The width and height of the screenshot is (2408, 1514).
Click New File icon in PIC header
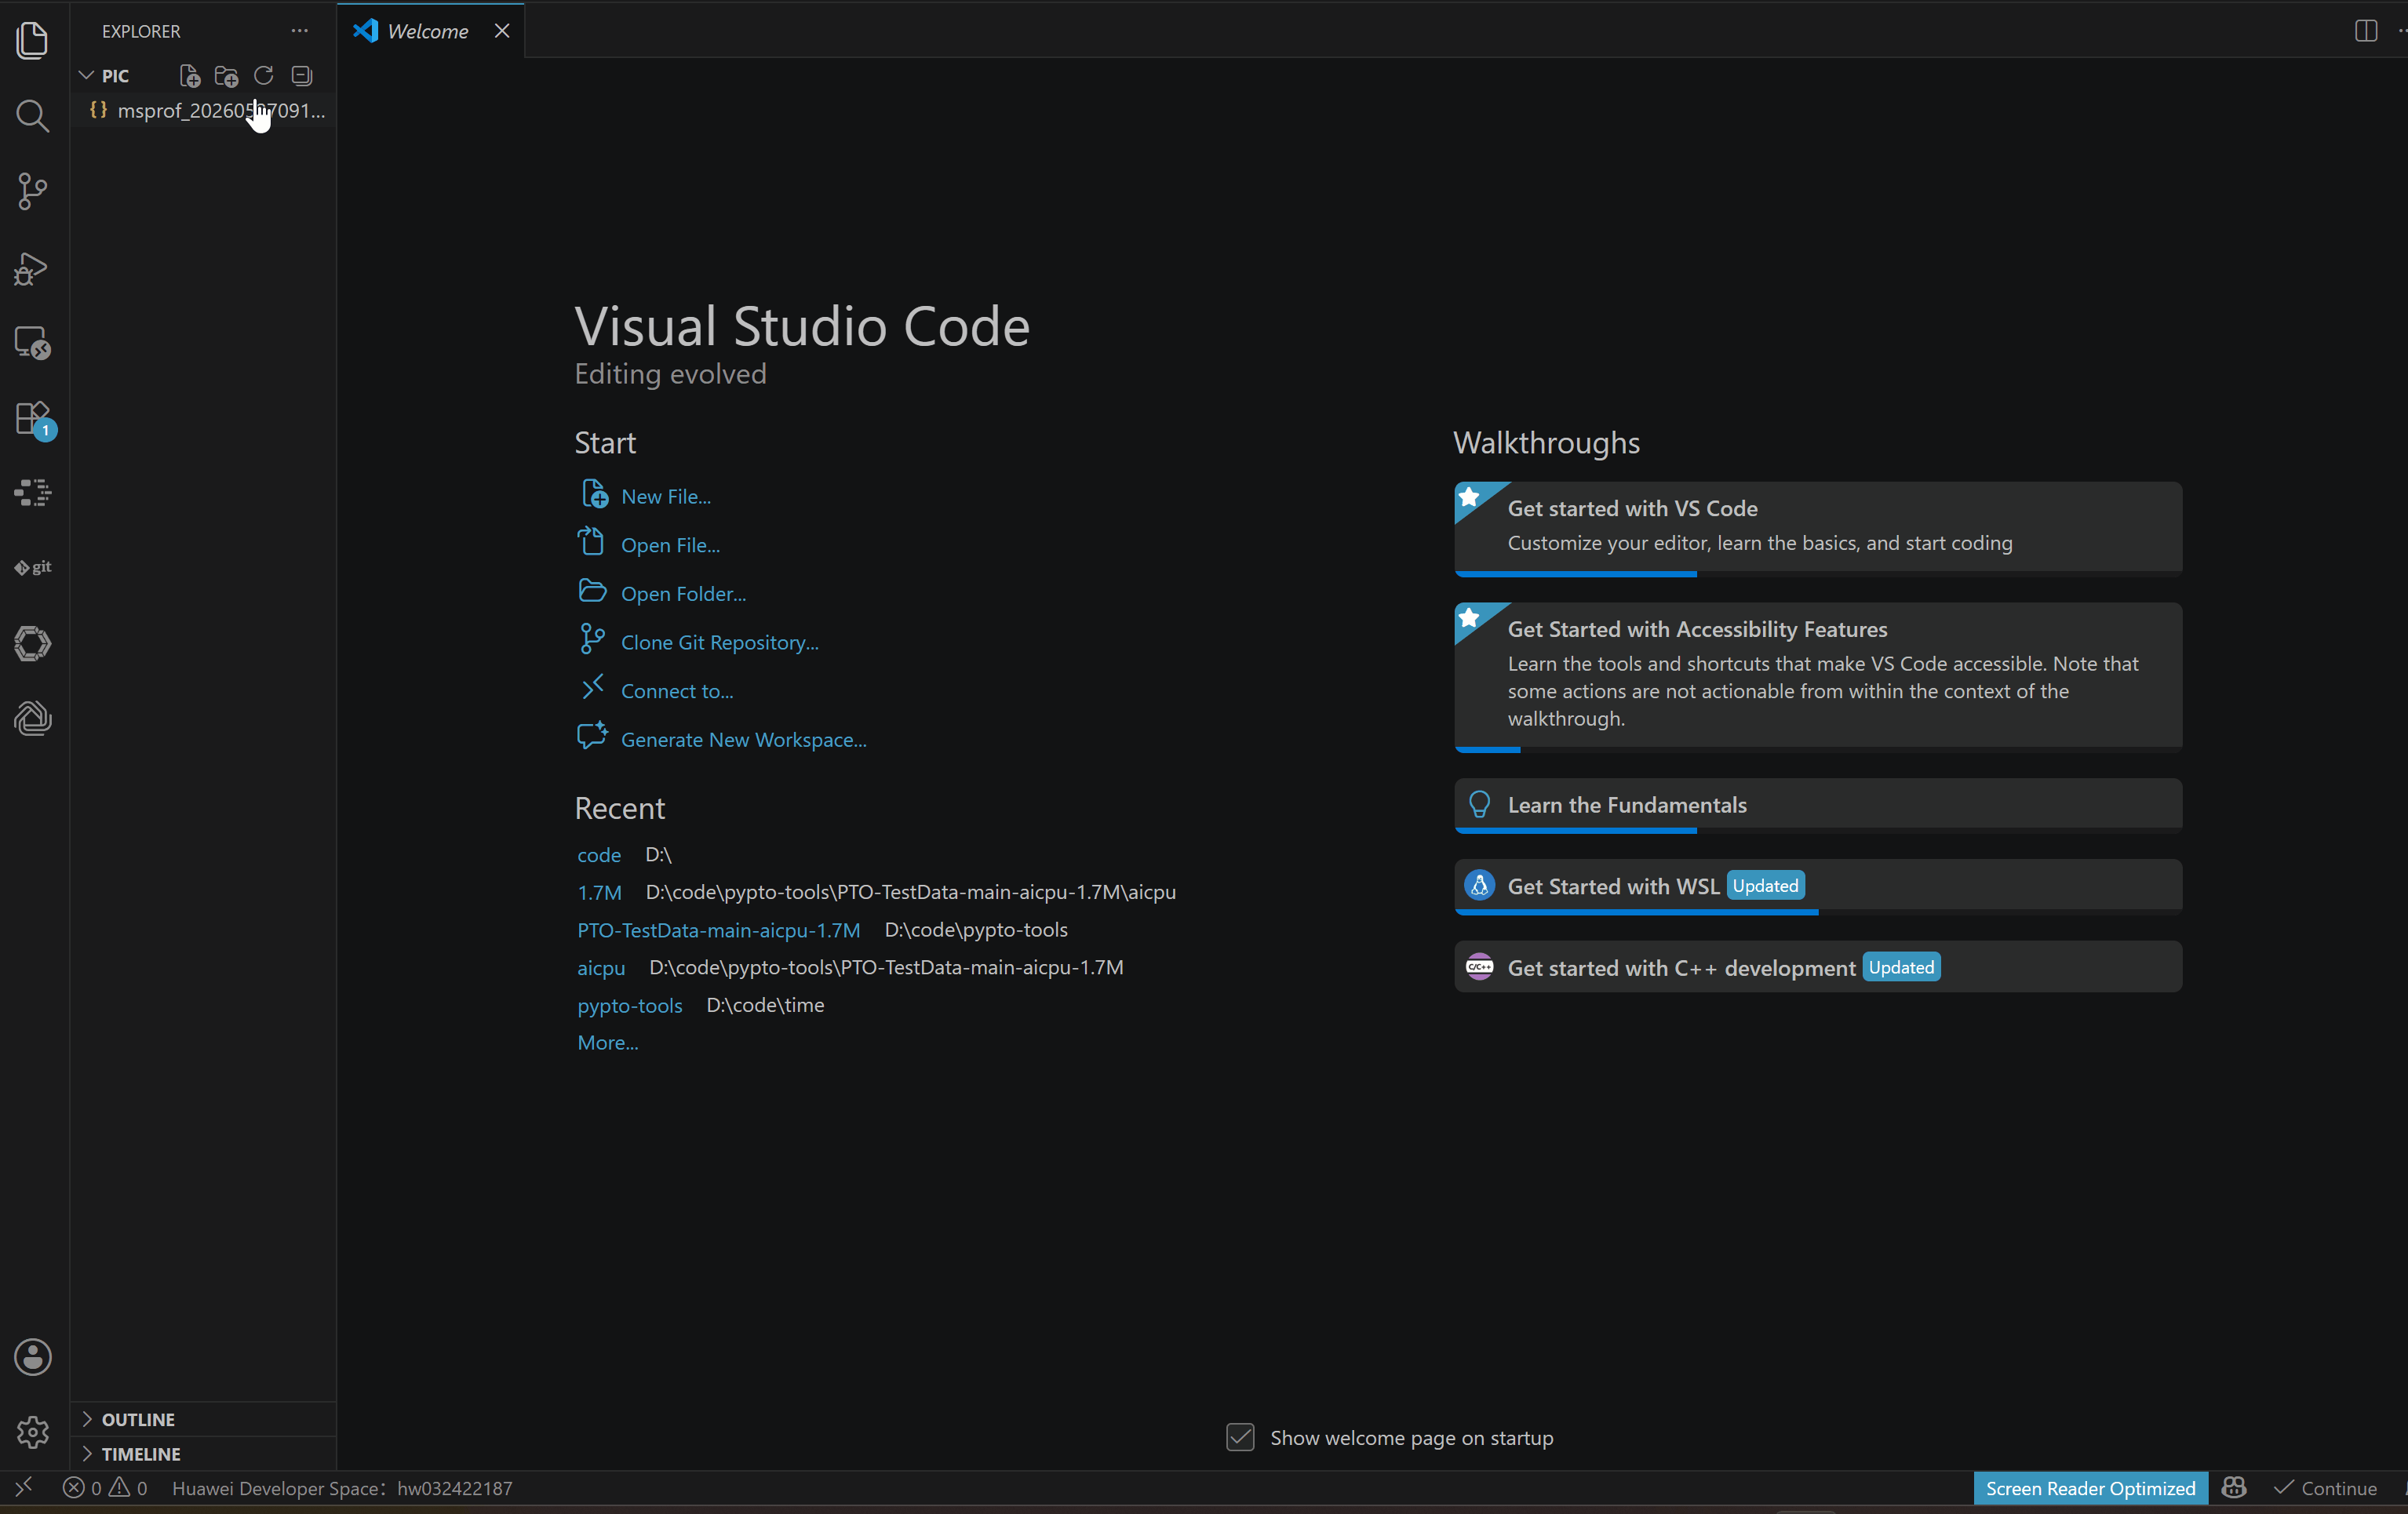pyautogui.click(x=189, y=76)
